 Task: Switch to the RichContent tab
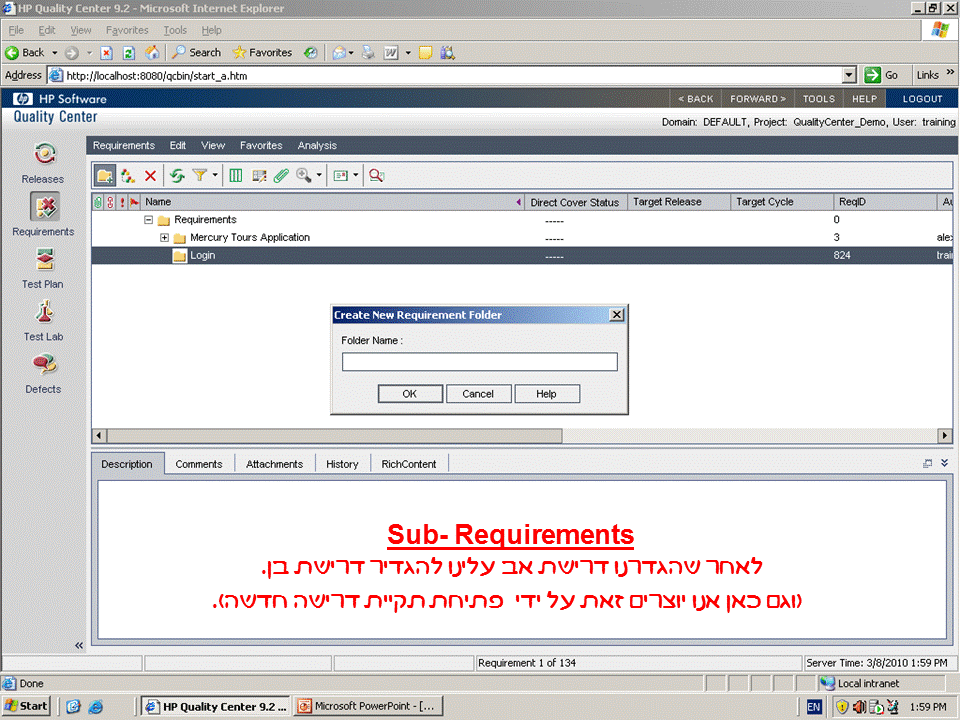pyautogui.click(x=408, y=464)
